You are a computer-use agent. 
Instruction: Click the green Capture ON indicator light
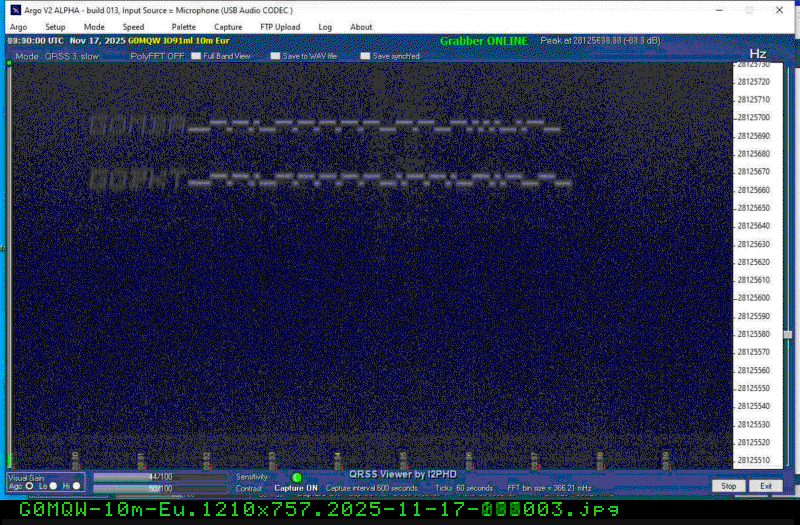296,478
